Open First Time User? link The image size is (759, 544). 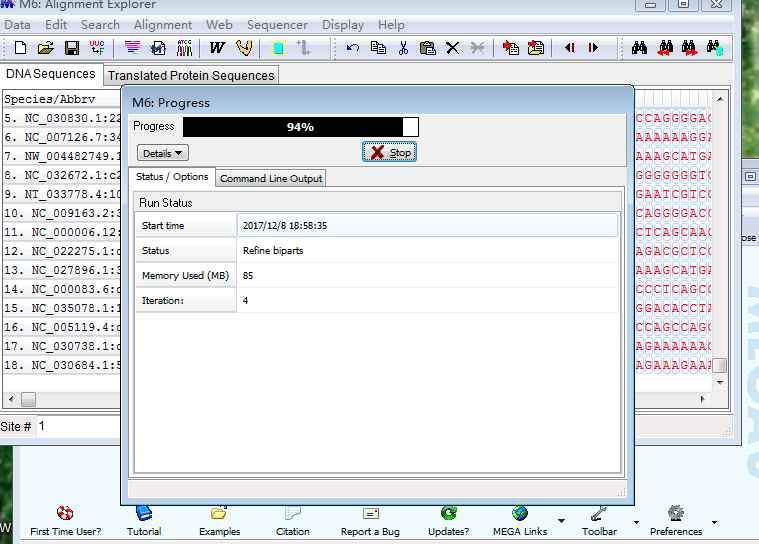click(x=65, y=521)
